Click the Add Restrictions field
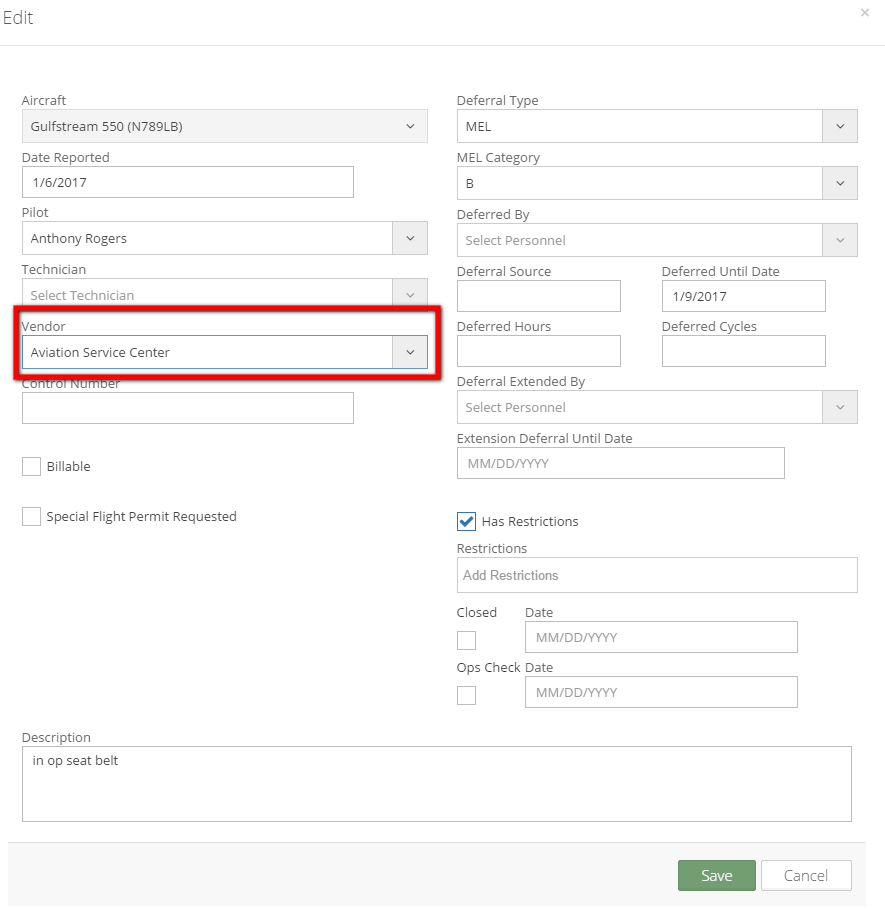 click(x=657, y=575)
